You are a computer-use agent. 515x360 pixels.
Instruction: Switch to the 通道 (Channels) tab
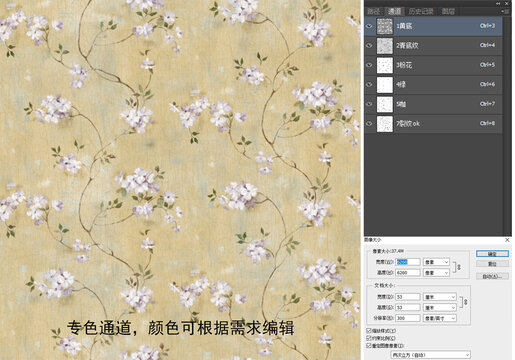(394, 11)
